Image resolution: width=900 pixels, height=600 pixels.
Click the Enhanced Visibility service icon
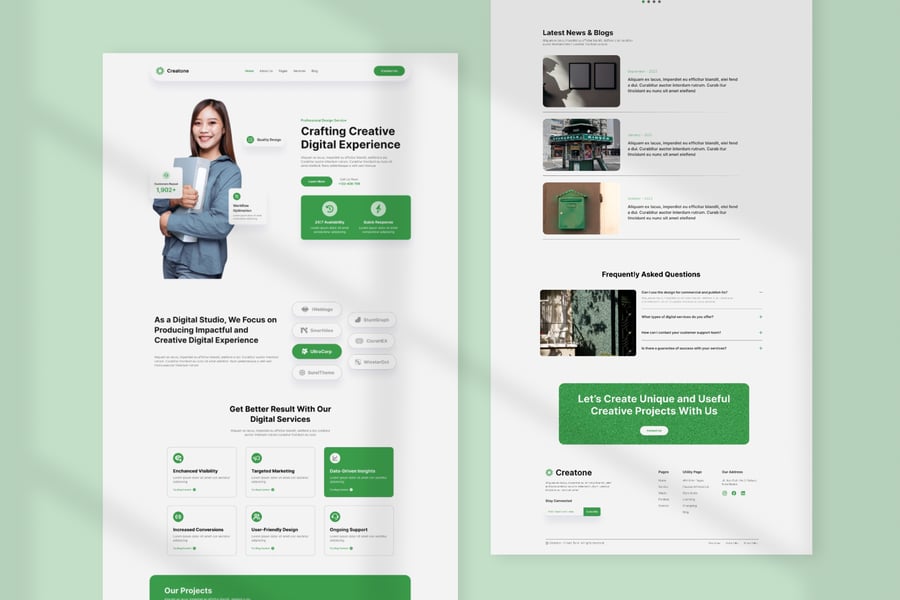(x=178, y=458)
